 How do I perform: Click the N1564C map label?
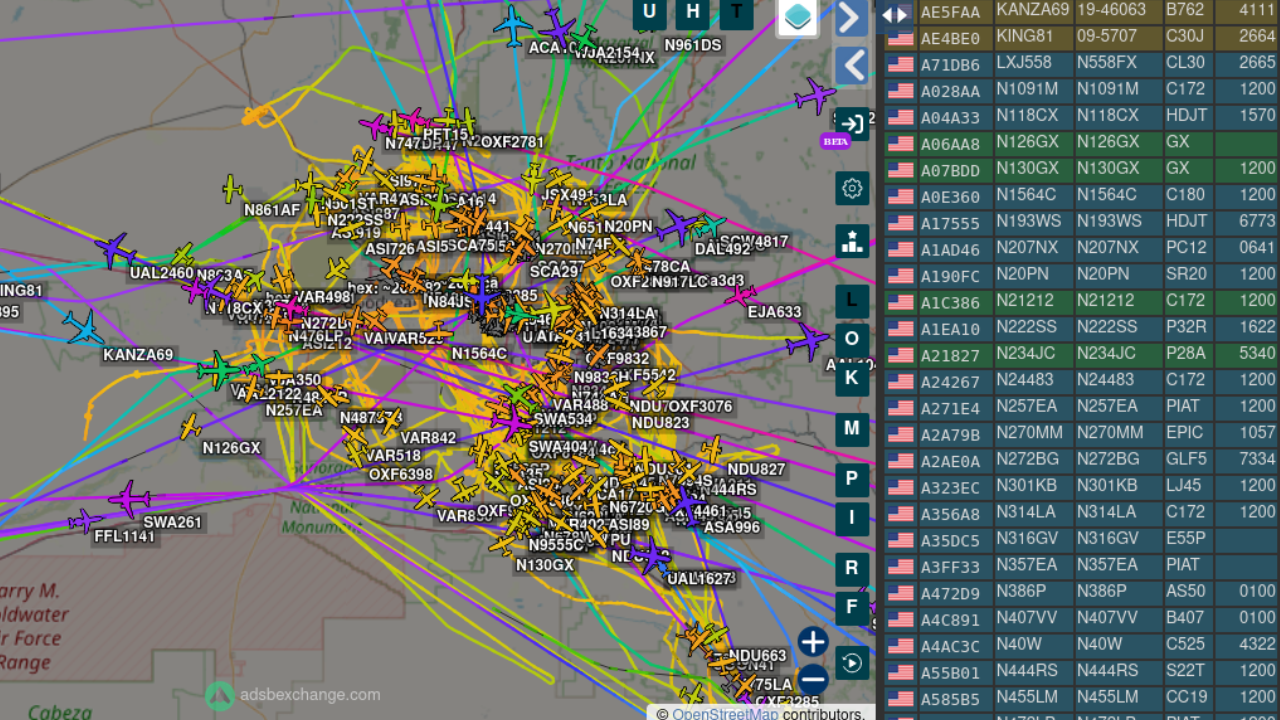(479, 353)
